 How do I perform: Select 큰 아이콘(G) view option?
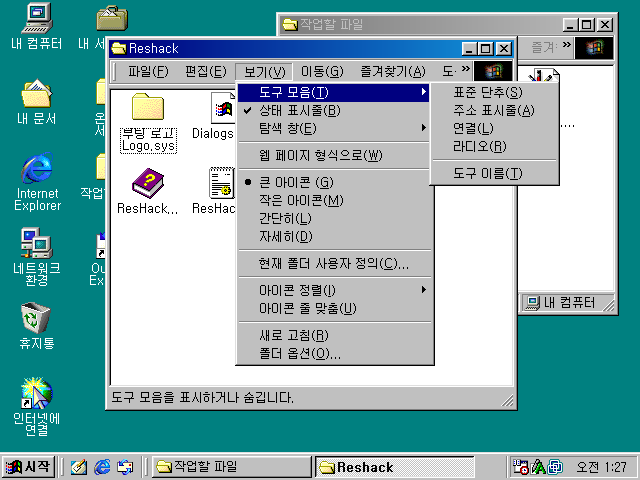coord(333,182)
